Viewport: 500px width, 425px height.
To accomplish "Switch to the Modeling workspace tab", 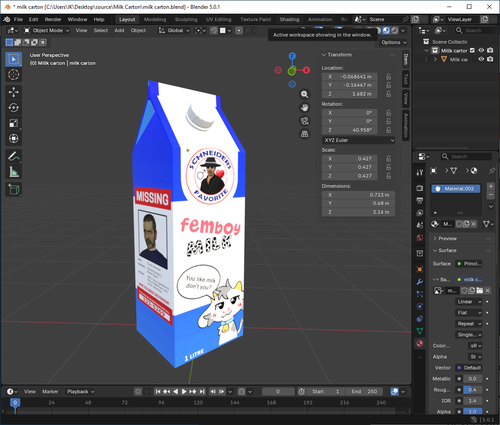I will (x=155, y=19).
